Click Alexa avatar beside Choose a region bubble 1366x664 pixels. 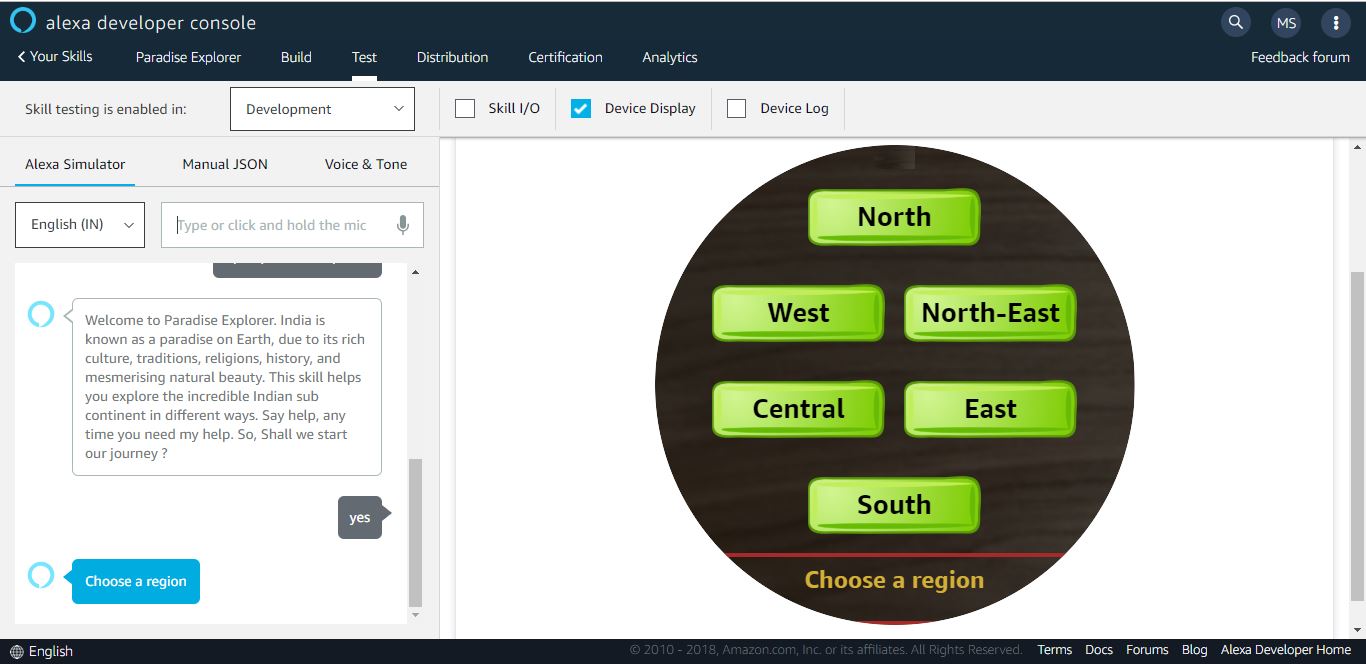pos(41,575)
